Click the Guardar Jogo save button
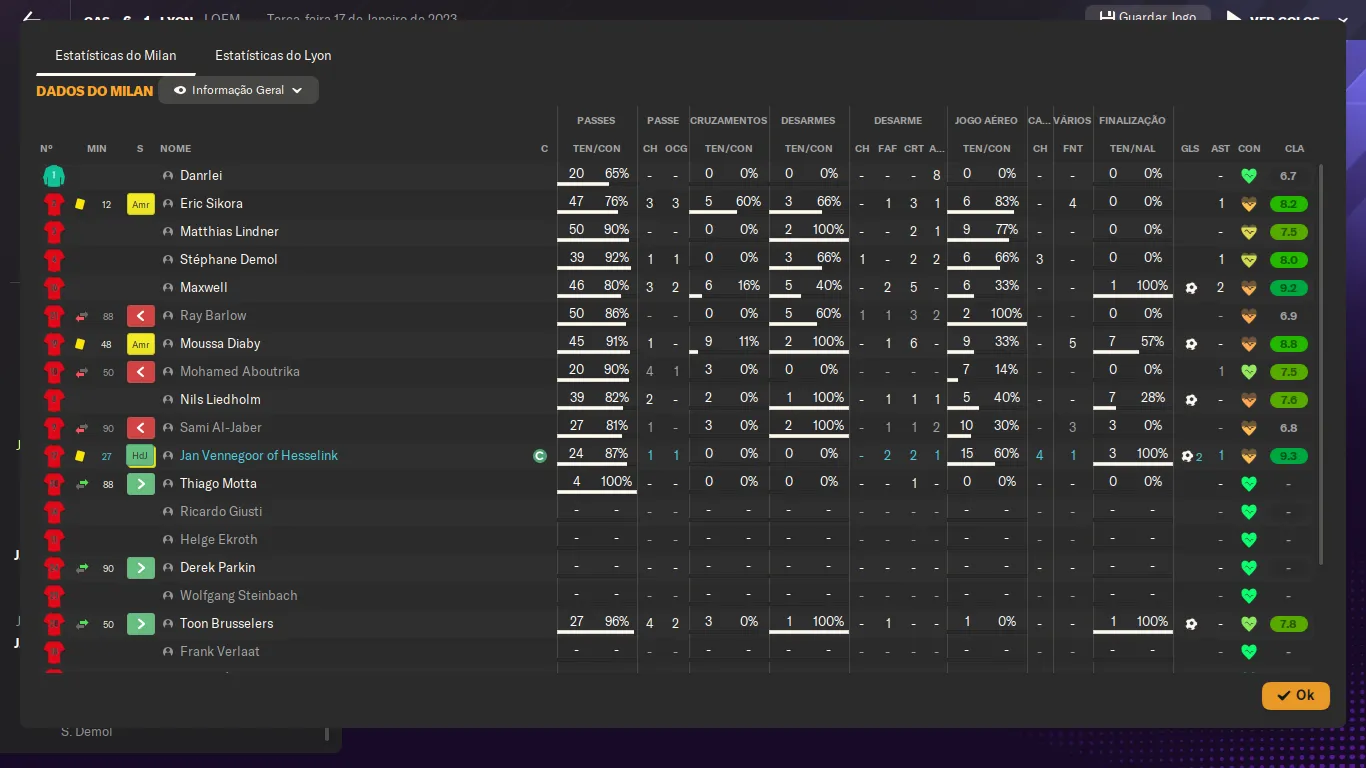This screenshot has height=768, width=1366. tap(1147, 17)
